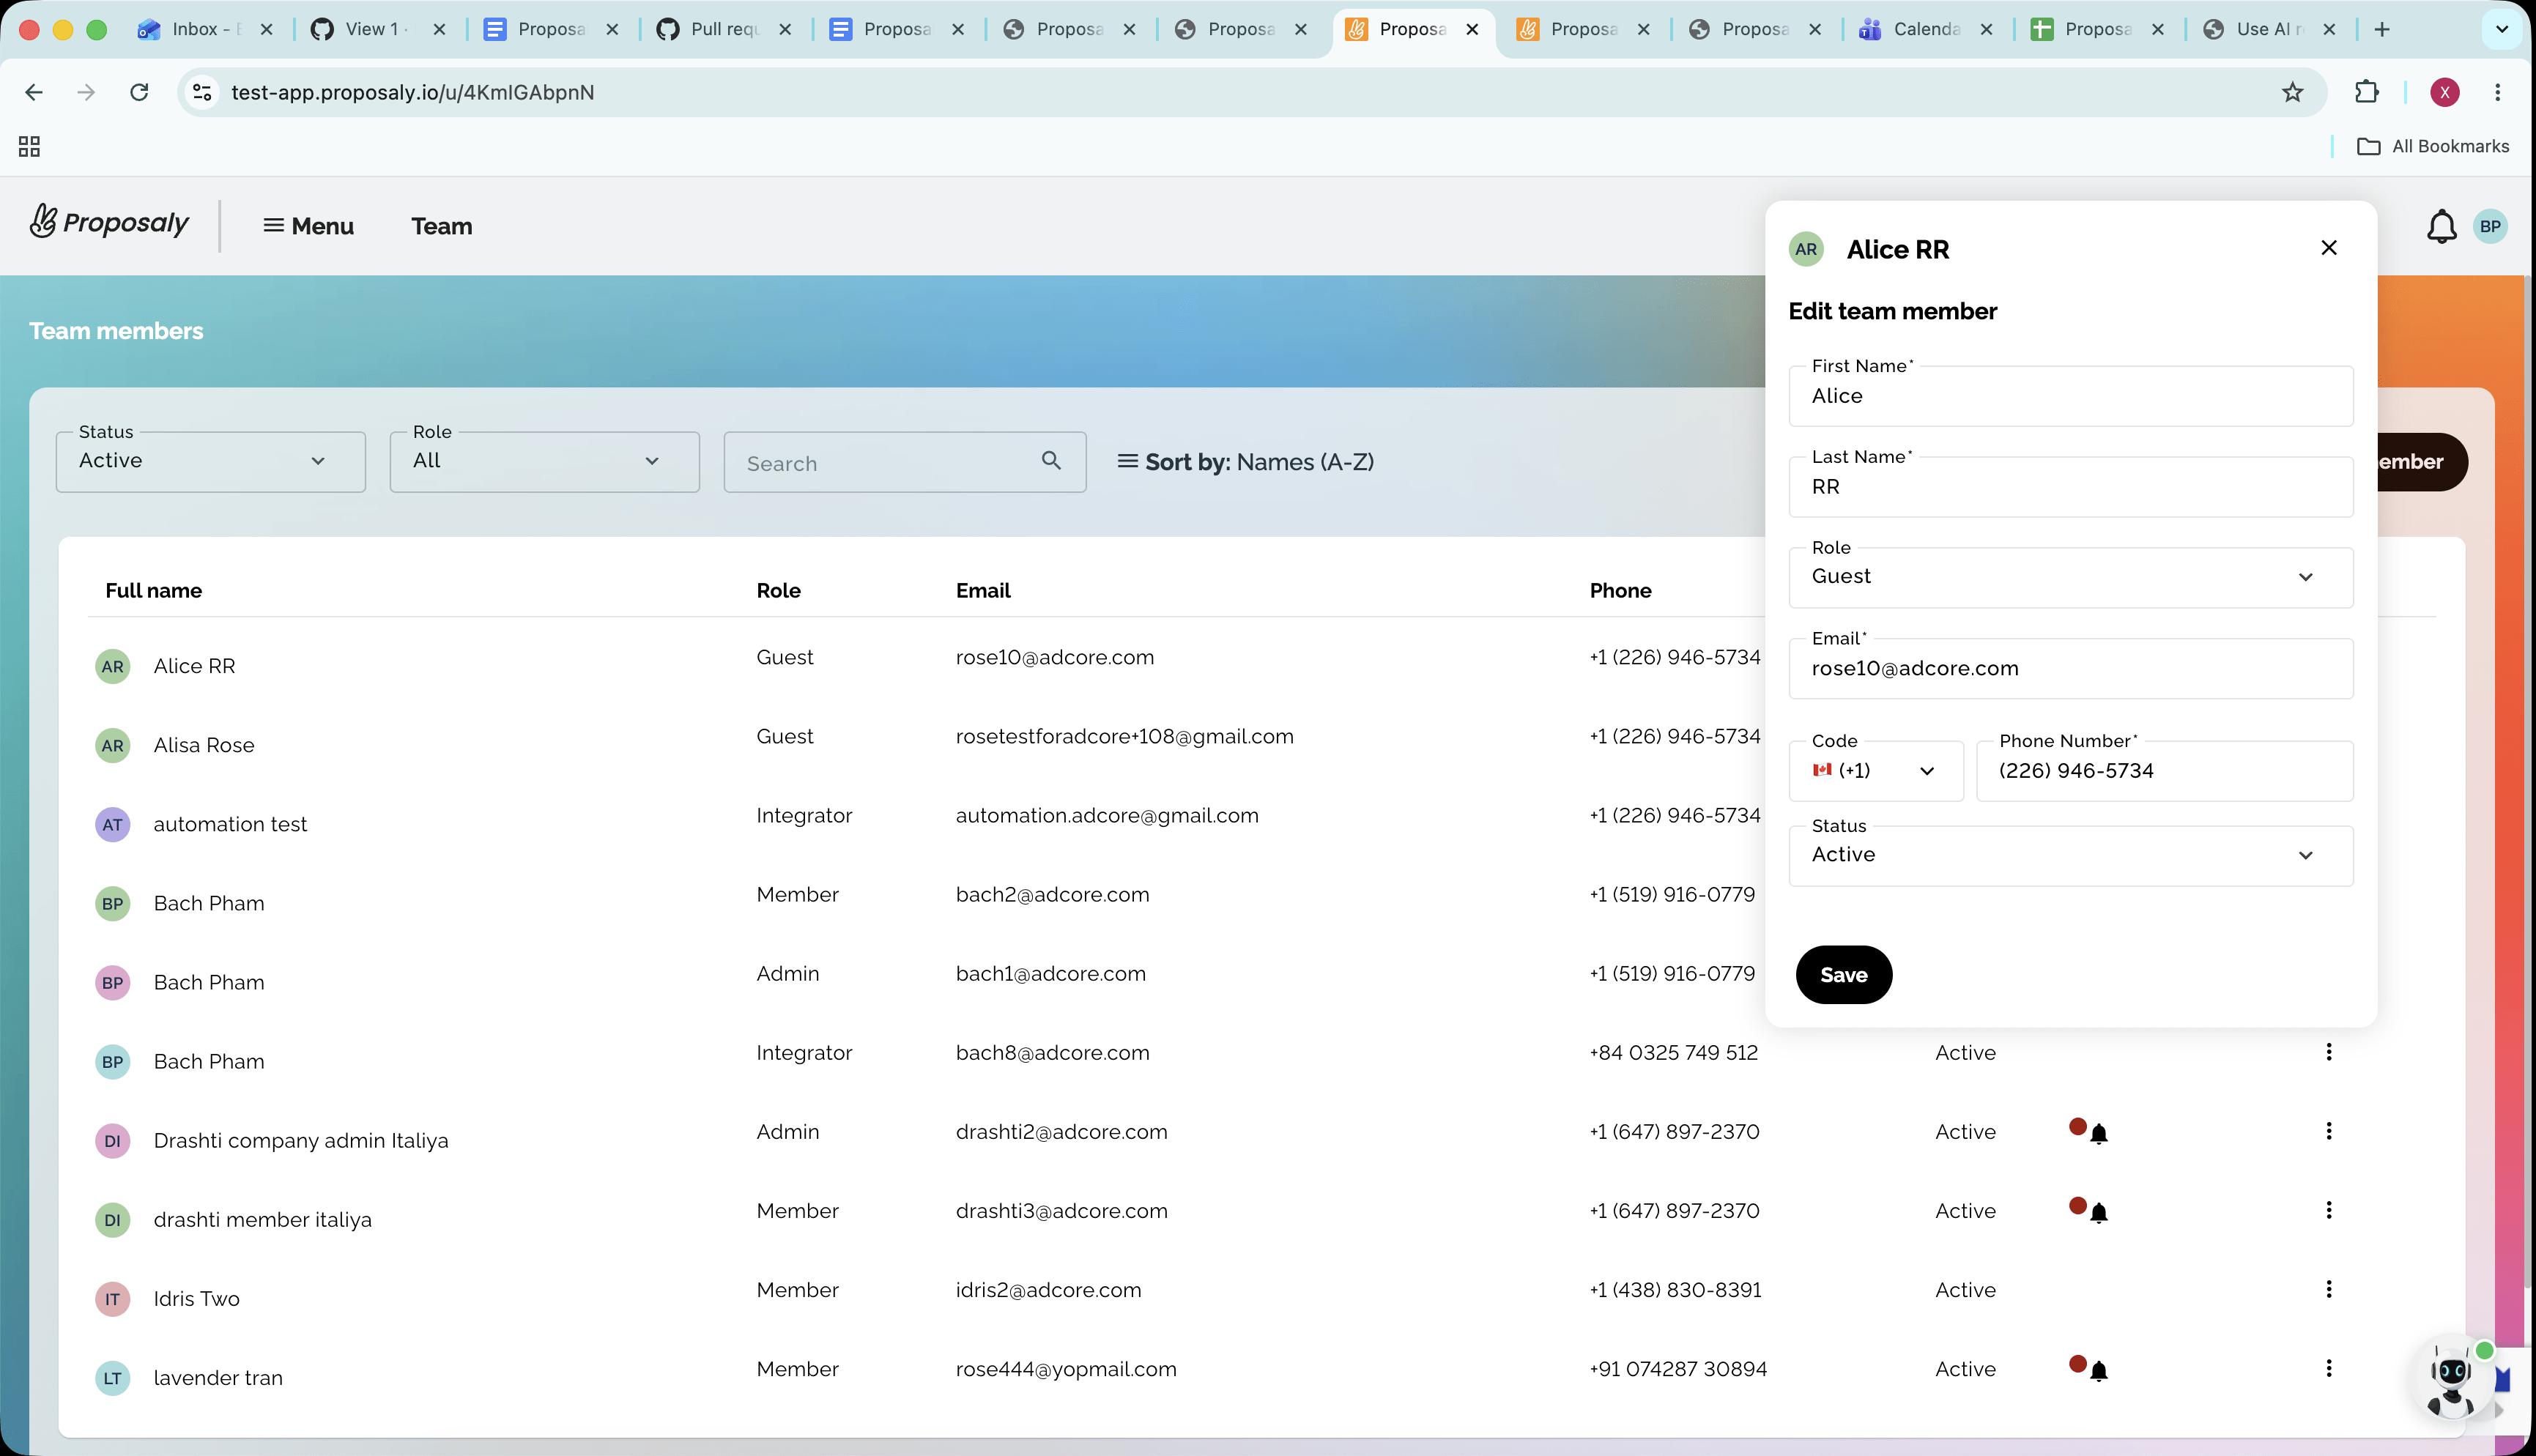Open row options for drashti3@adcore.com
Screen dimensions: 2536x1456
tap(2329, 1210)
